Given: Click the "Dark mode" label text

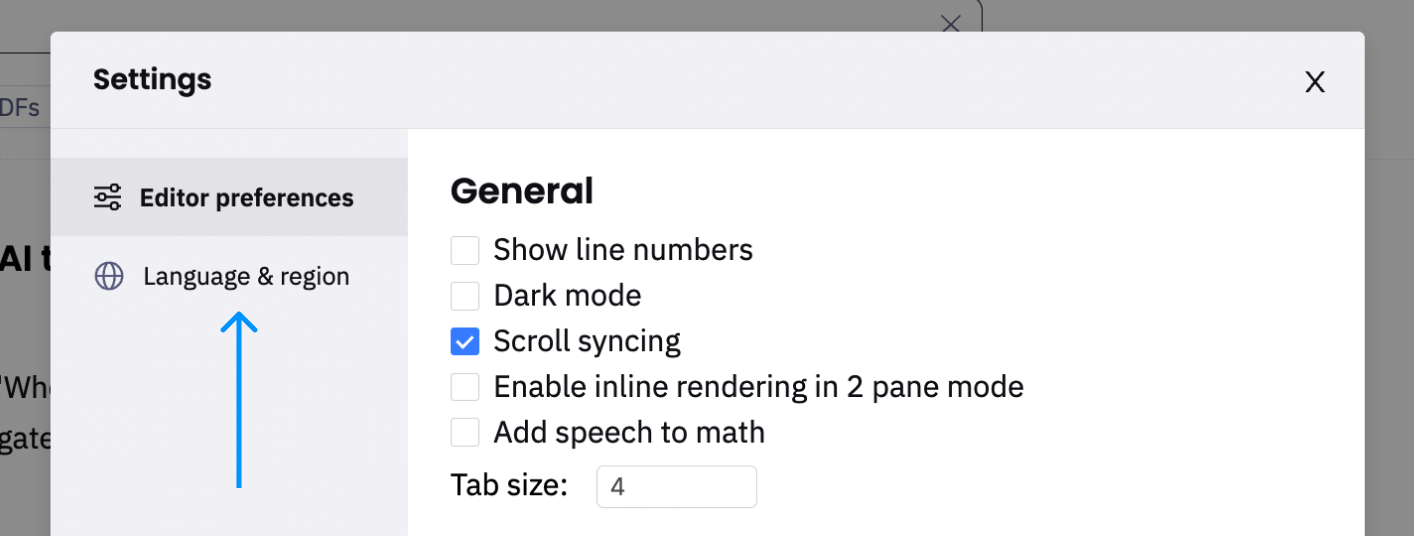Looking at the screenshot, I should tap(567, 295).
